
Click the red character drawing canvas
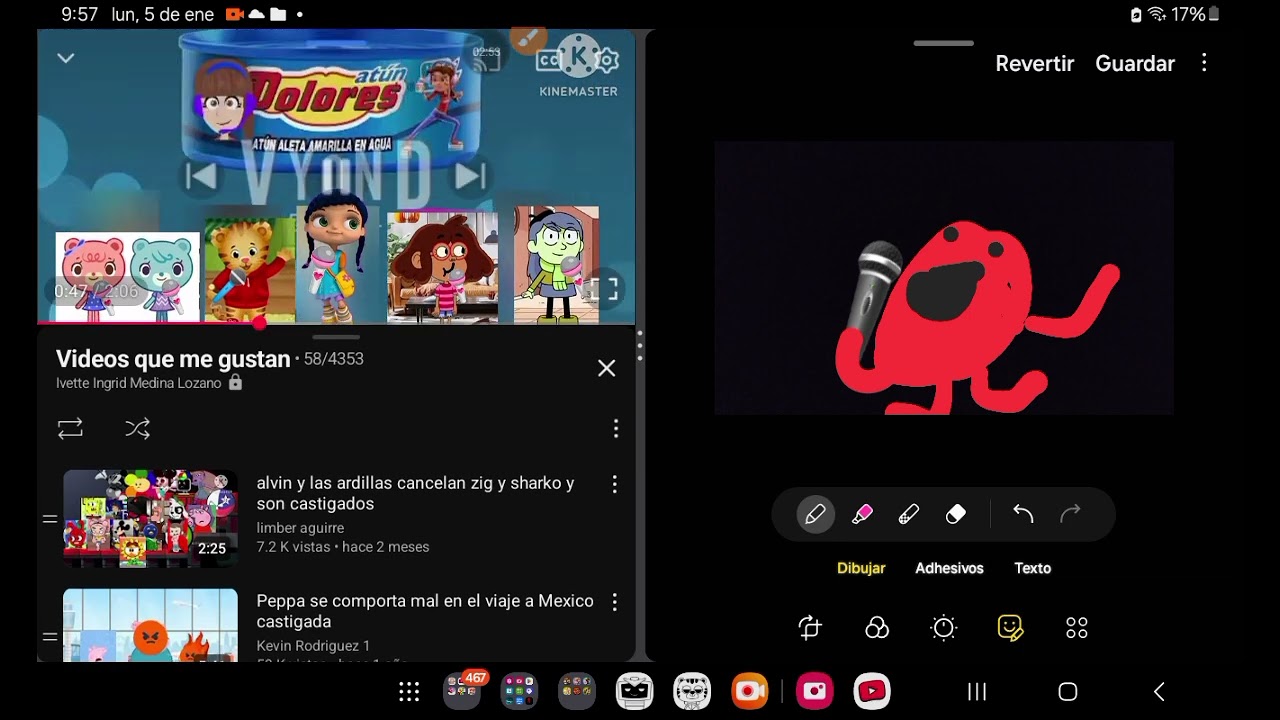click(x=944, y=278)
